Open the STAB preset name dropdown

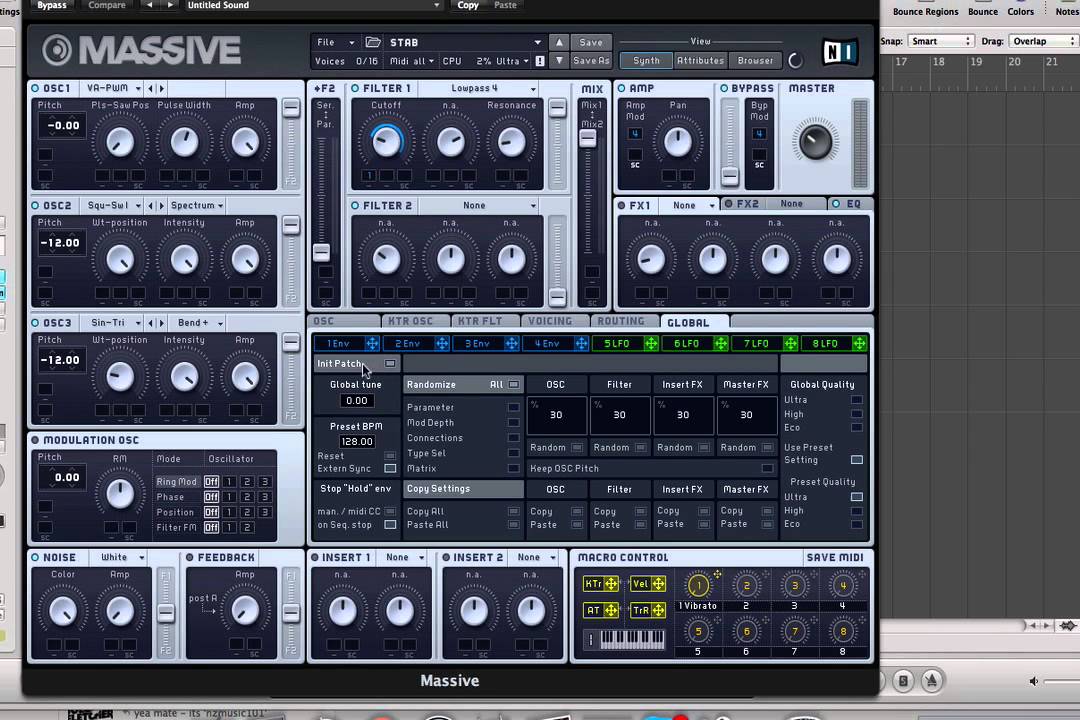pyautogui.click(x=465, y=43)
